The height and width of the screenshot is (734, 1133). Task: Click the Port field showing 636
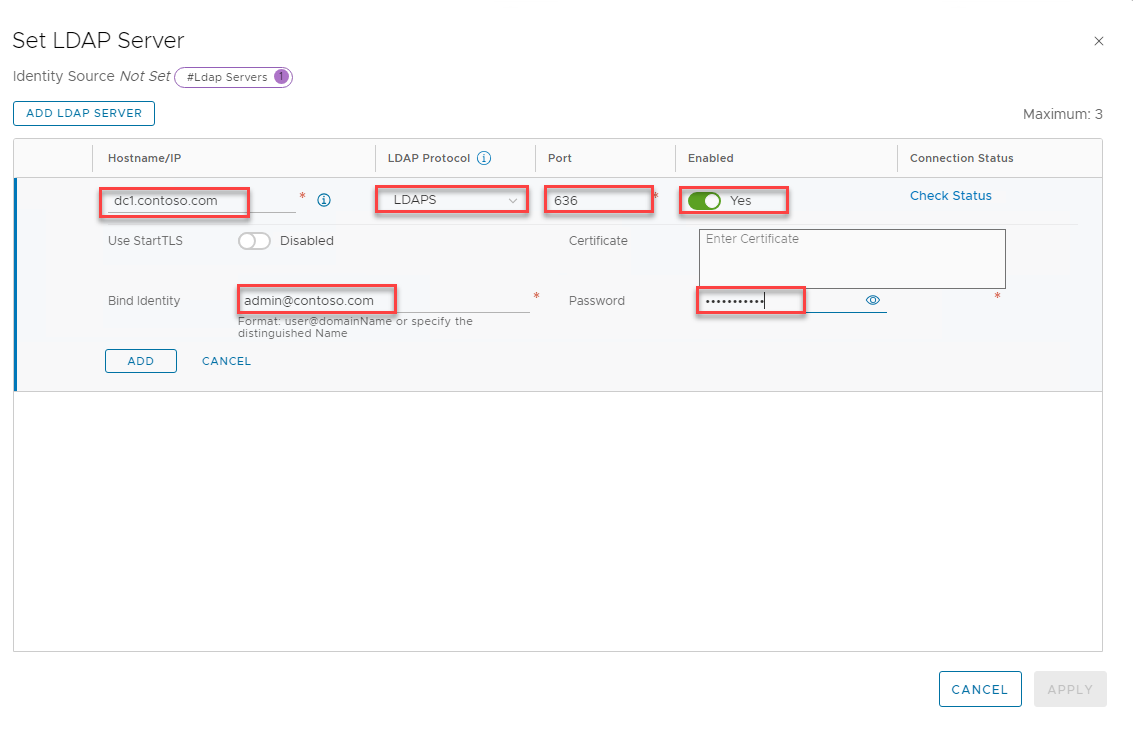point(598,199)
